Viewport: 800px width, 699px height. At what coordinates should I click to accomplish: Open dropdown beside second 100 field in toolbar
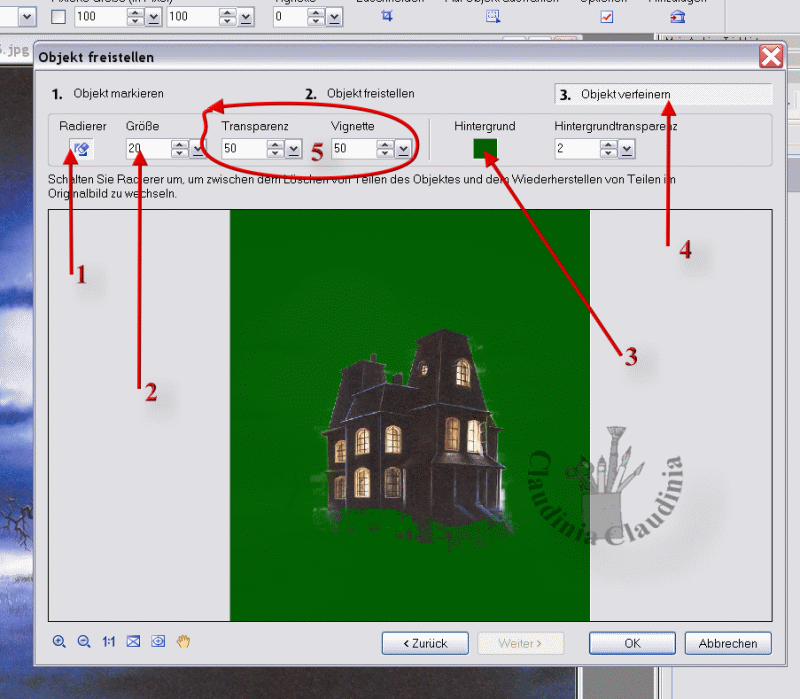[246, 17]
